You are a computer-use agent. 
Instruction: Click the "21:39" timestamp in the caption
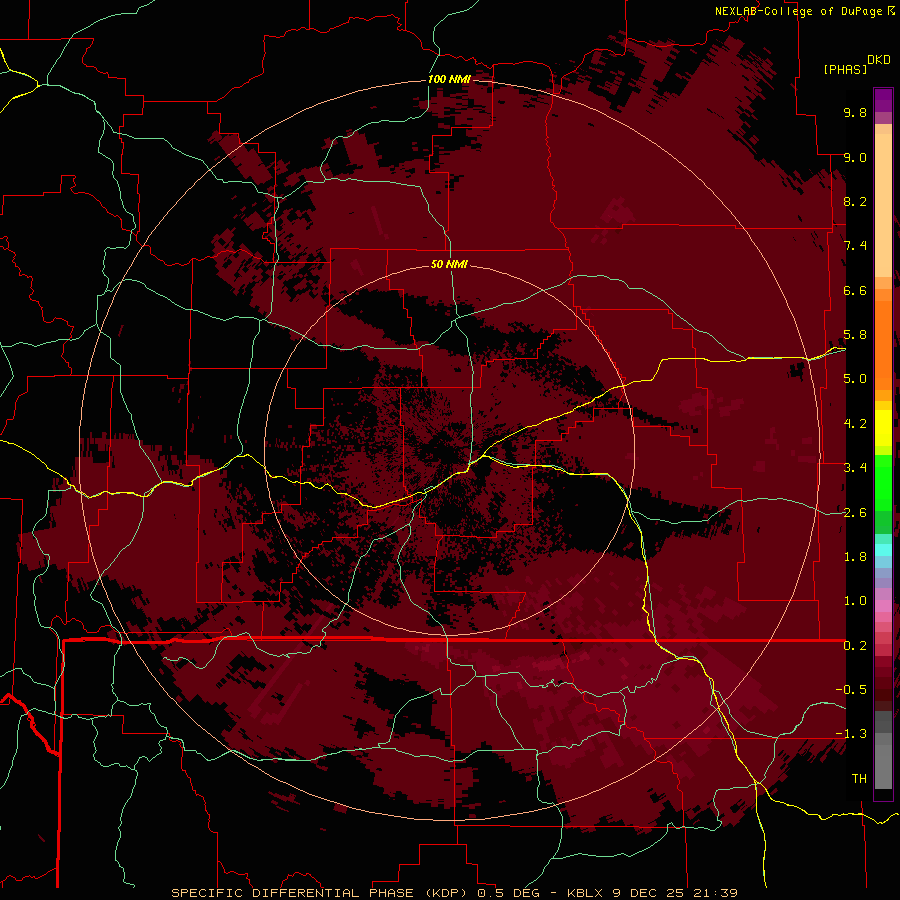point(714,893)
